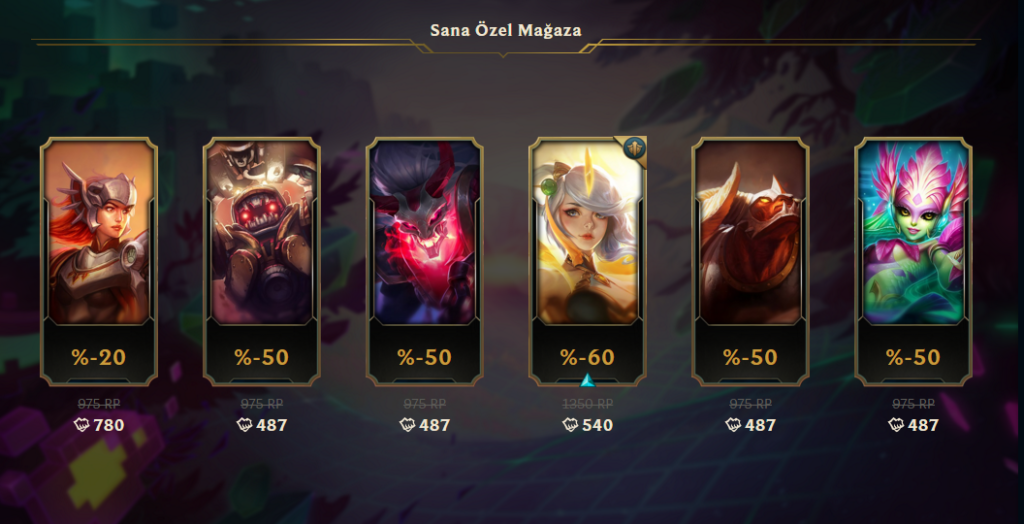
Task: Open the green-skinned pink flower skin card
Action: click(x=913, y=261)
